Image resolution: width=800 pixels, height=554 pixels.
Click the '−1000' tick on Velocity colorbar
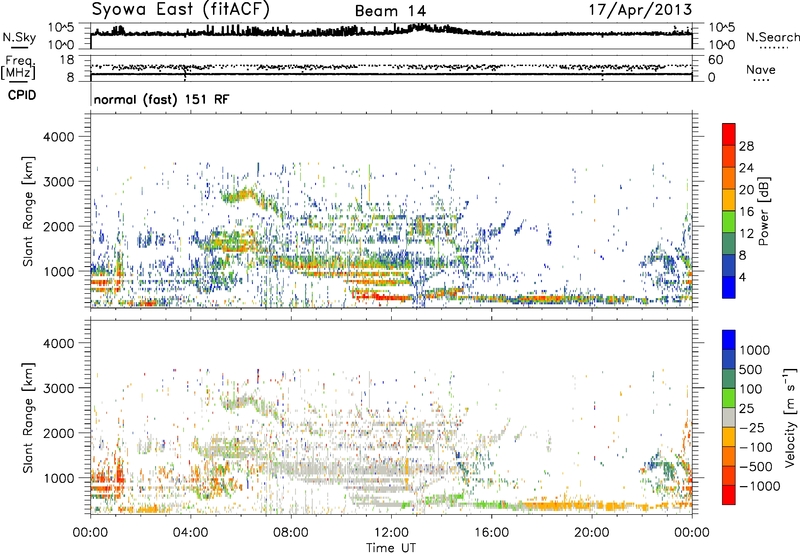point(760,486)
